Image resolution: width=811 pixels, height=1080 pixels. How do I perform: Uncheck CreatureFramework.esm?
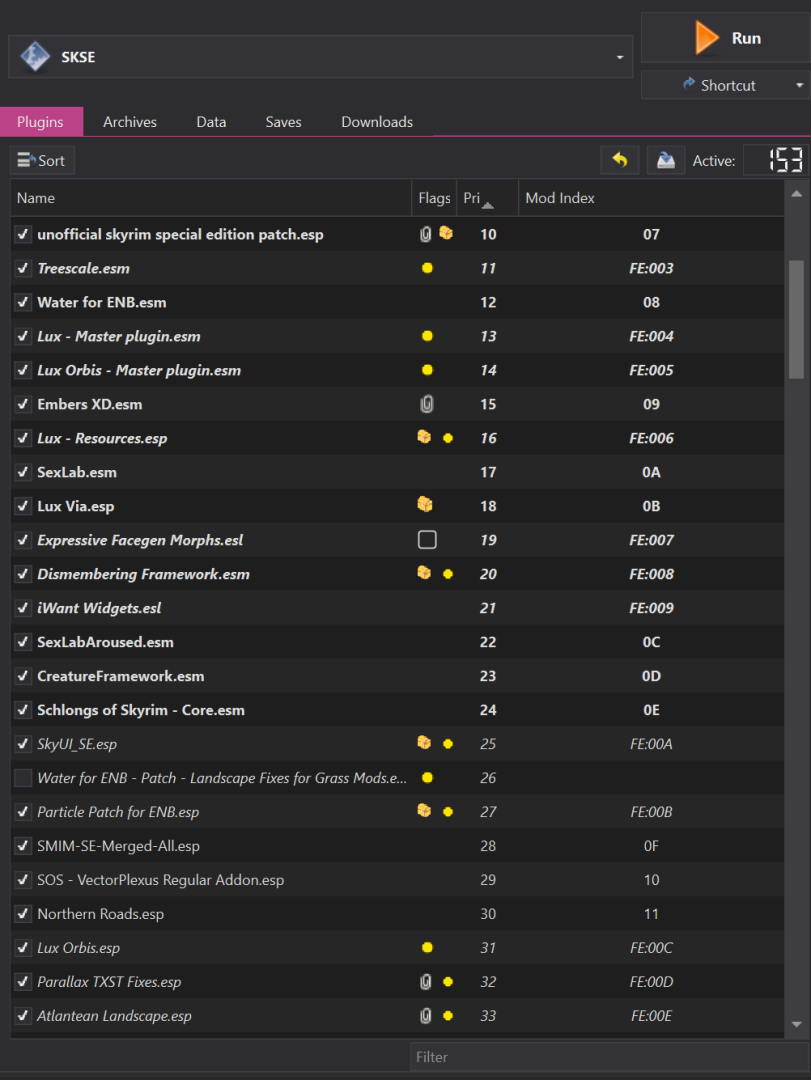[x=23, y=676]
